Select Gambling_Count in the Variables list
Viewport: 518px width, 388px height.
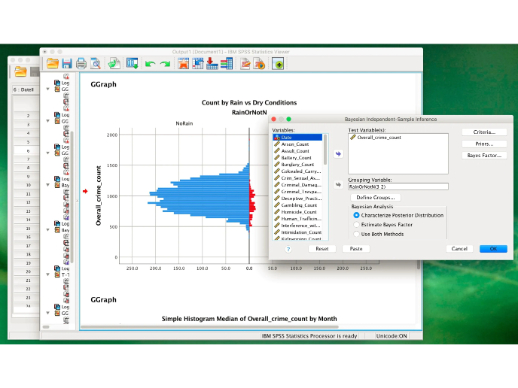298,205
